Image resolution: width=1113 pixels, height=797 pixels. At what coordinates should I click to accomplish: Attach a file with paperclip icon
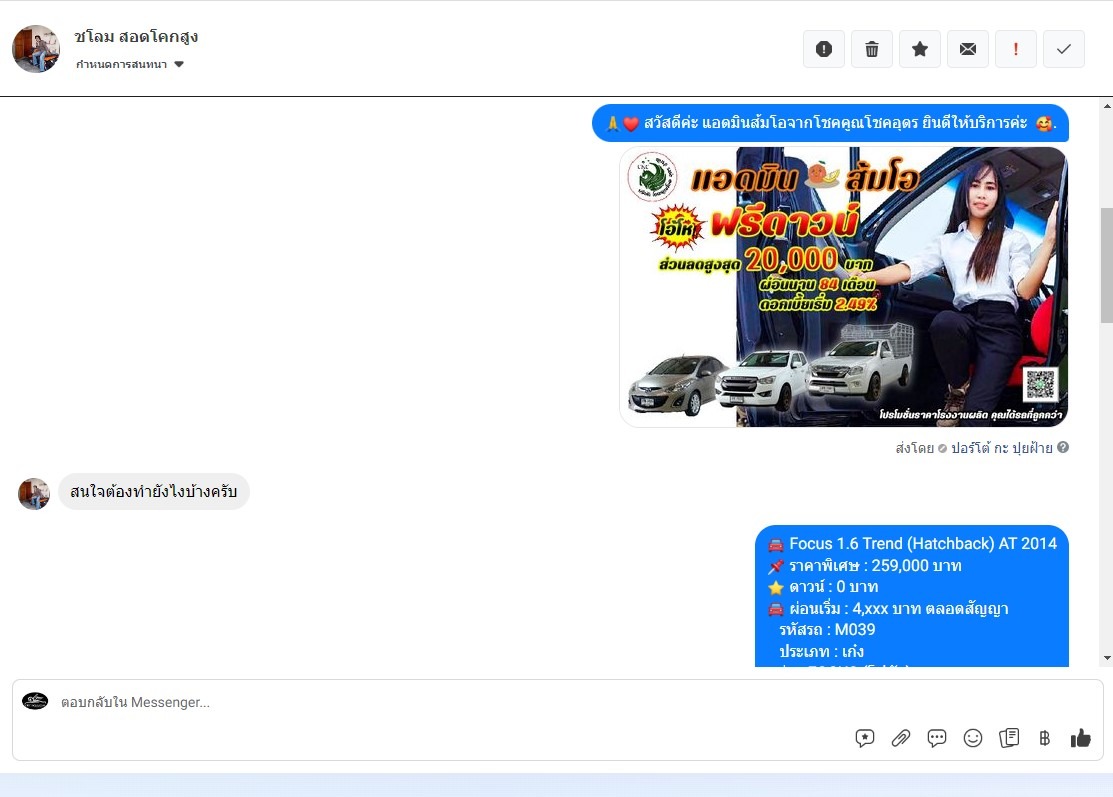[901, 738]
